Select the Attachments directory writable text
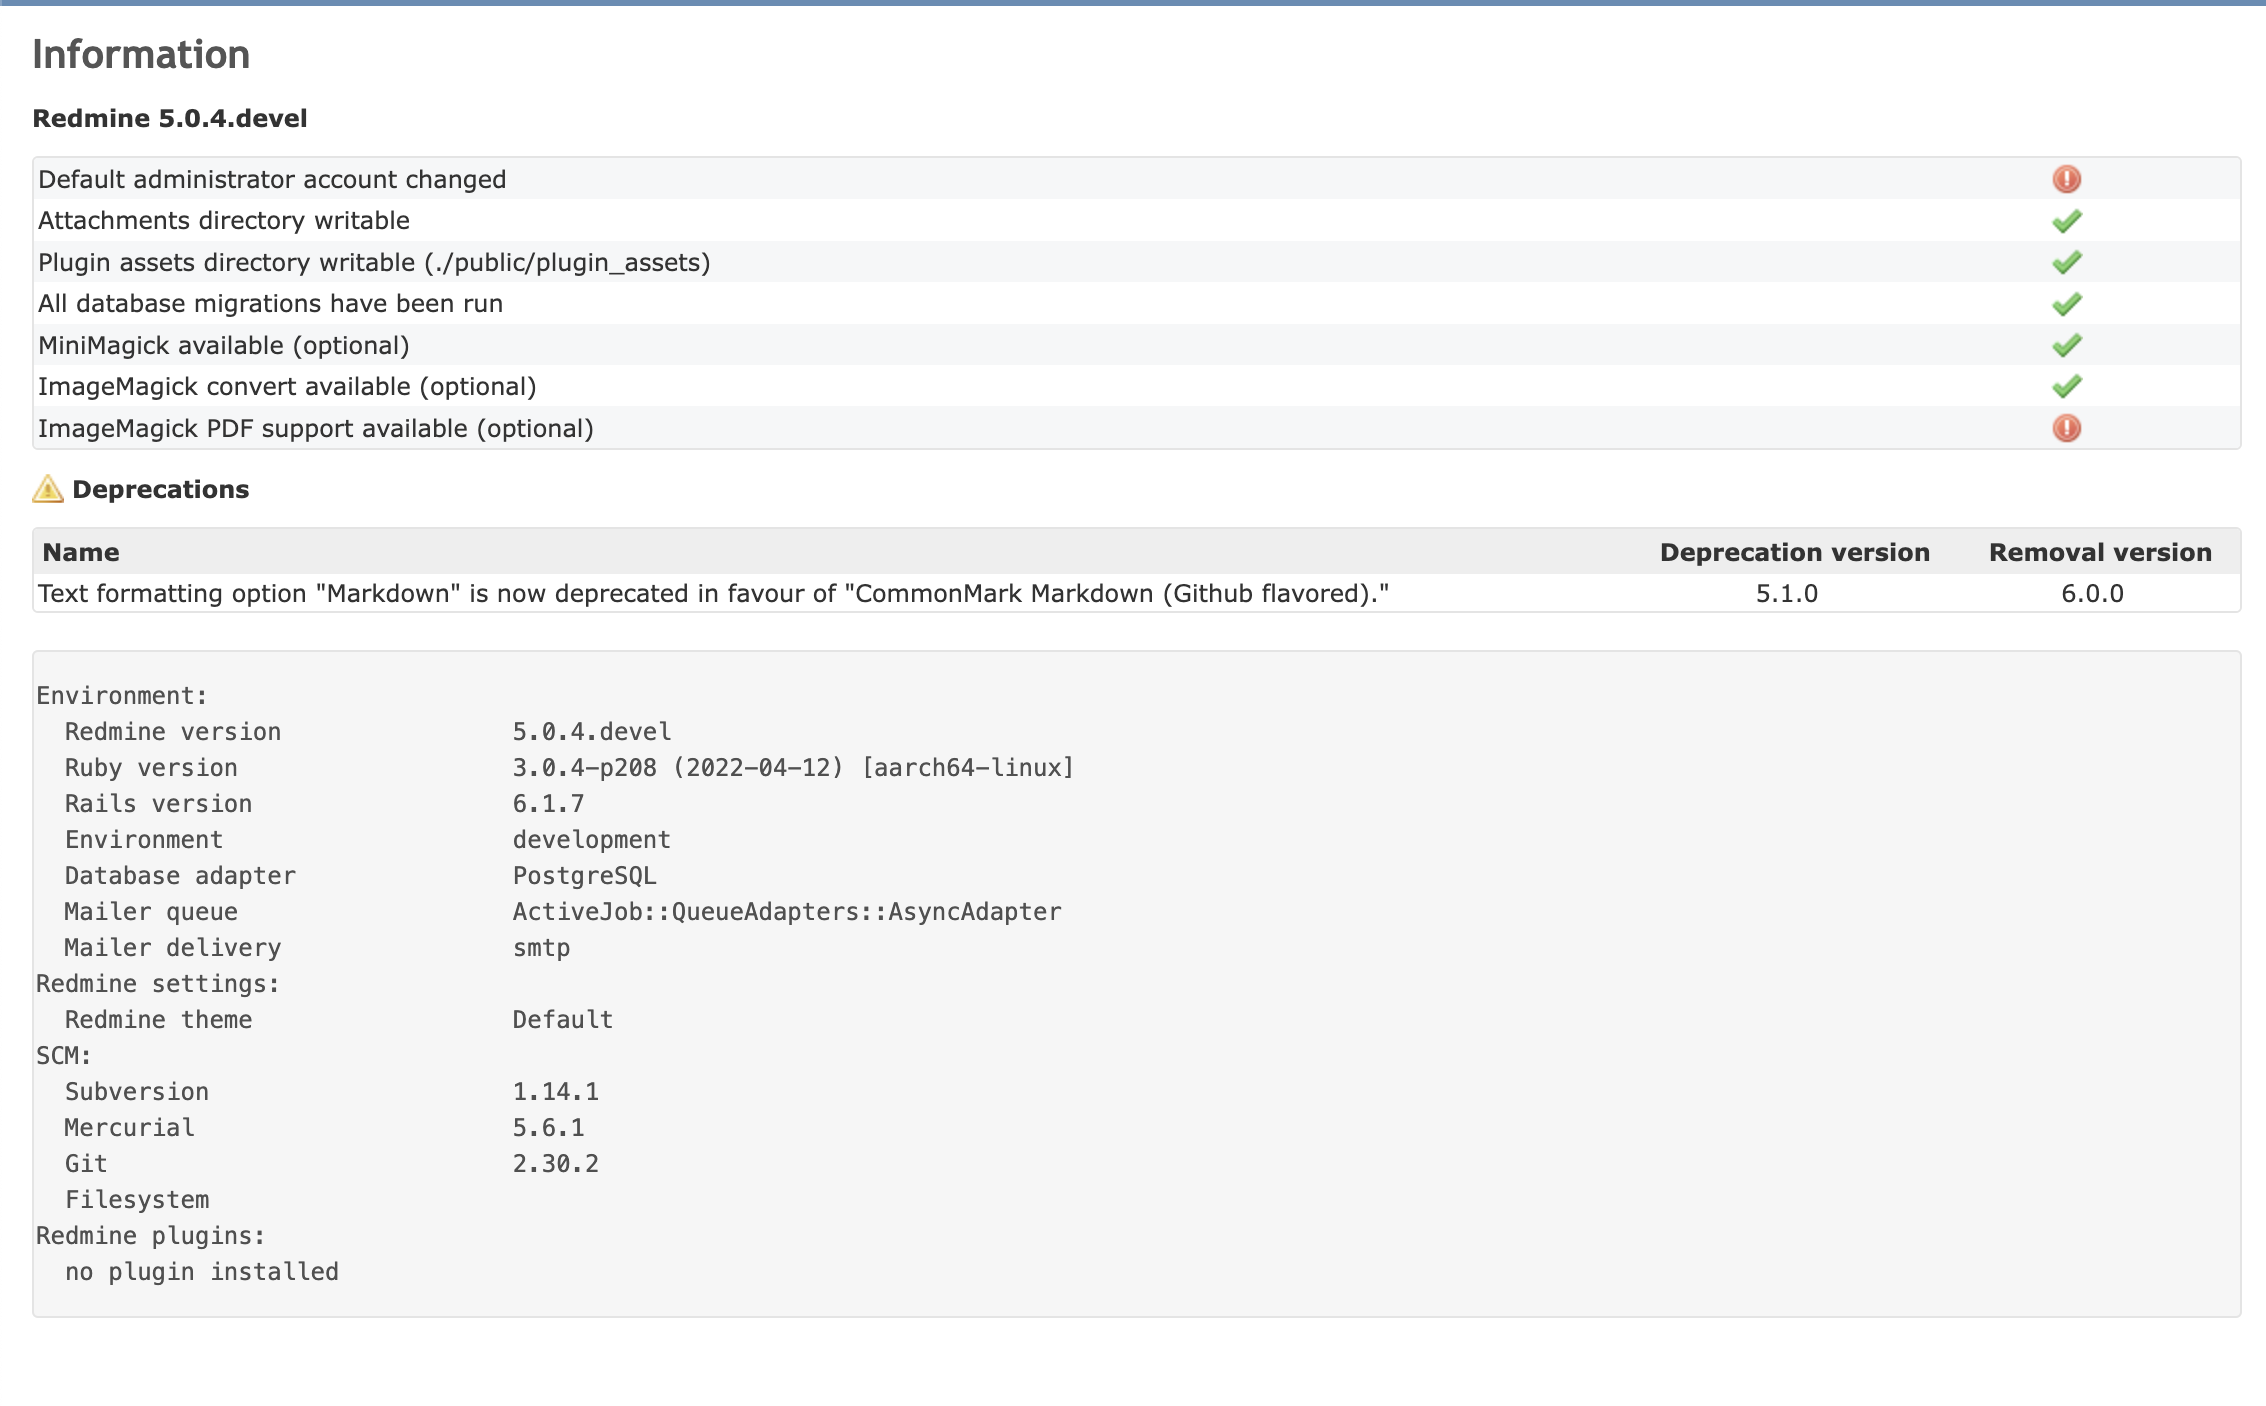The width and height of the screenshot is (2266, 1406). [x=224, y=220]
